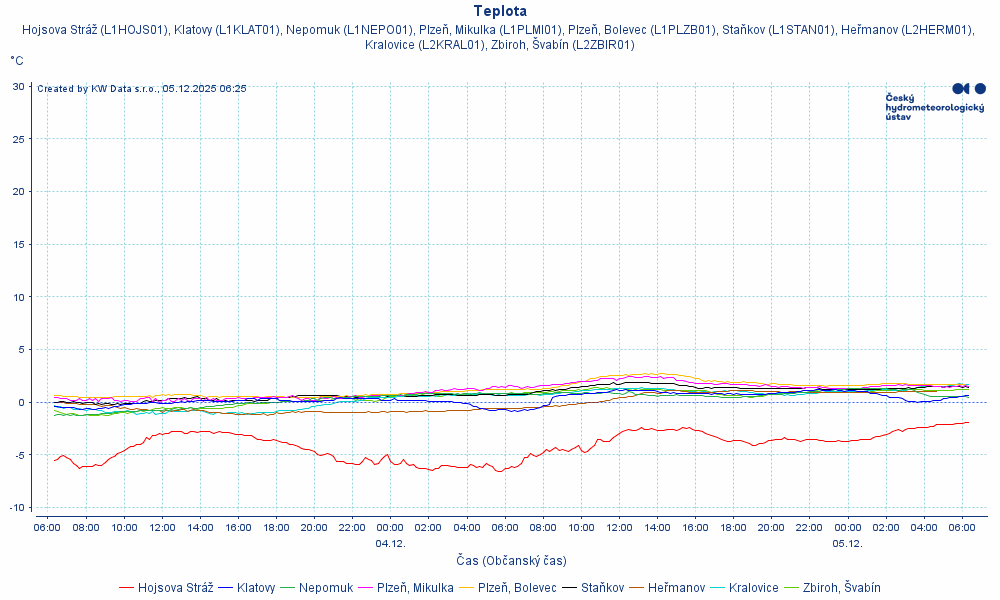Toggle the Nepomuk series legend label

point(326,588)
